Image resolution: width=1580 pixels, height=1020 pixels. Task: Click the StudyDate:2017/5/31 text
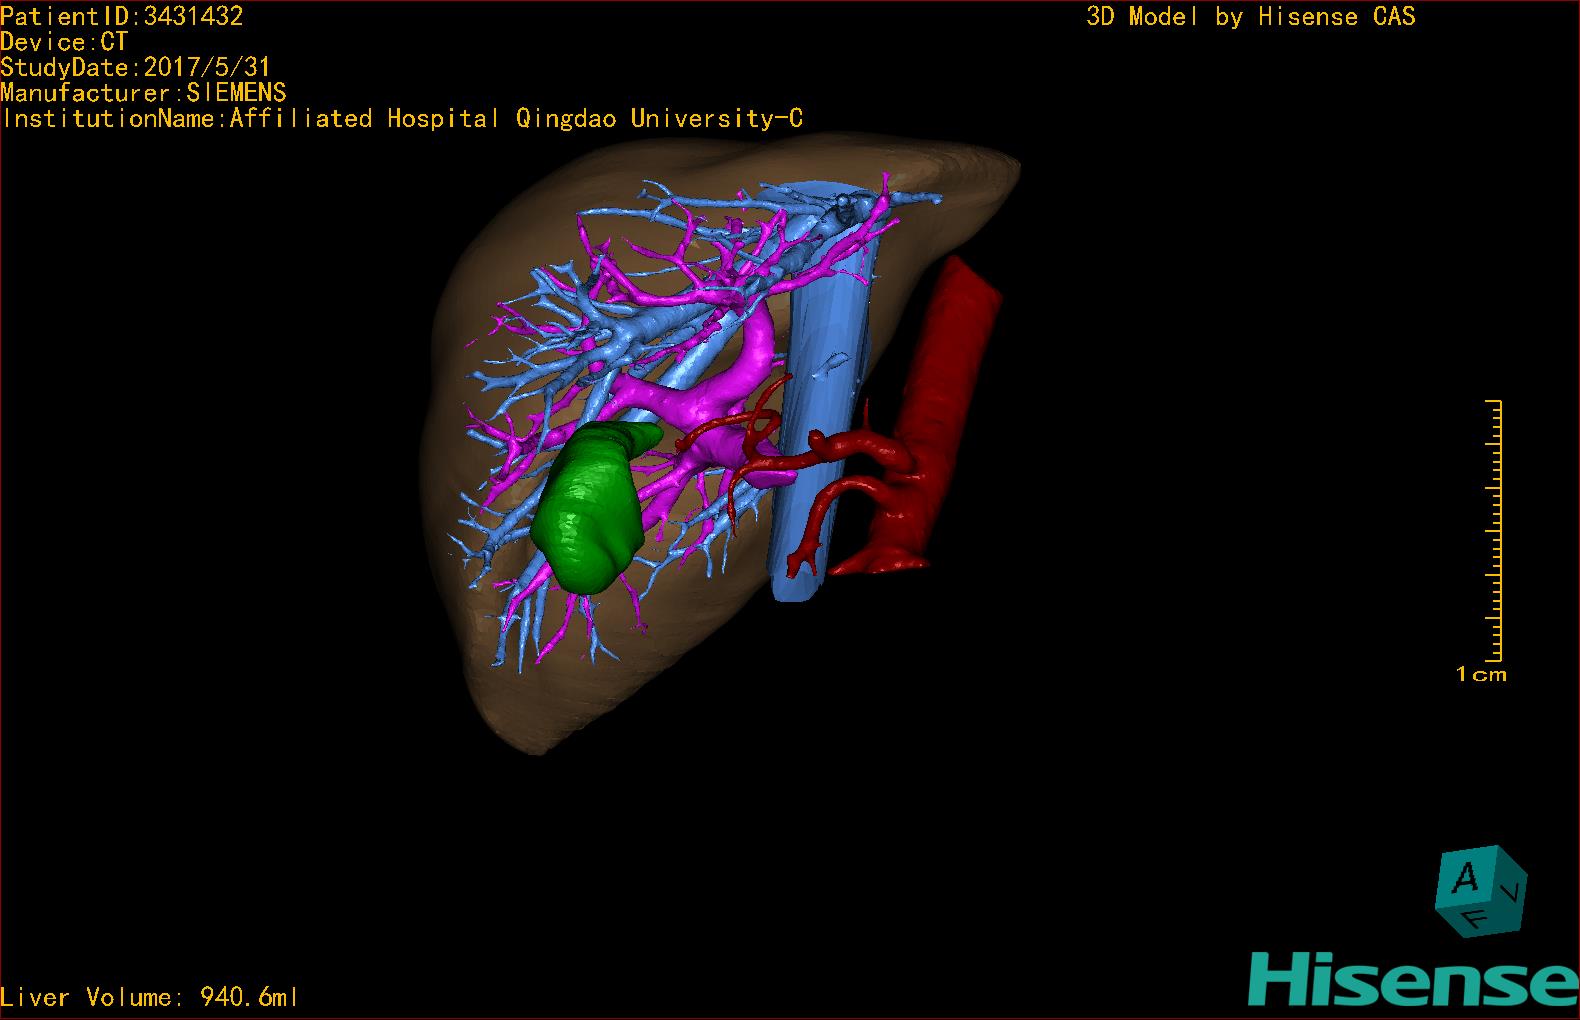coord(135,68)
